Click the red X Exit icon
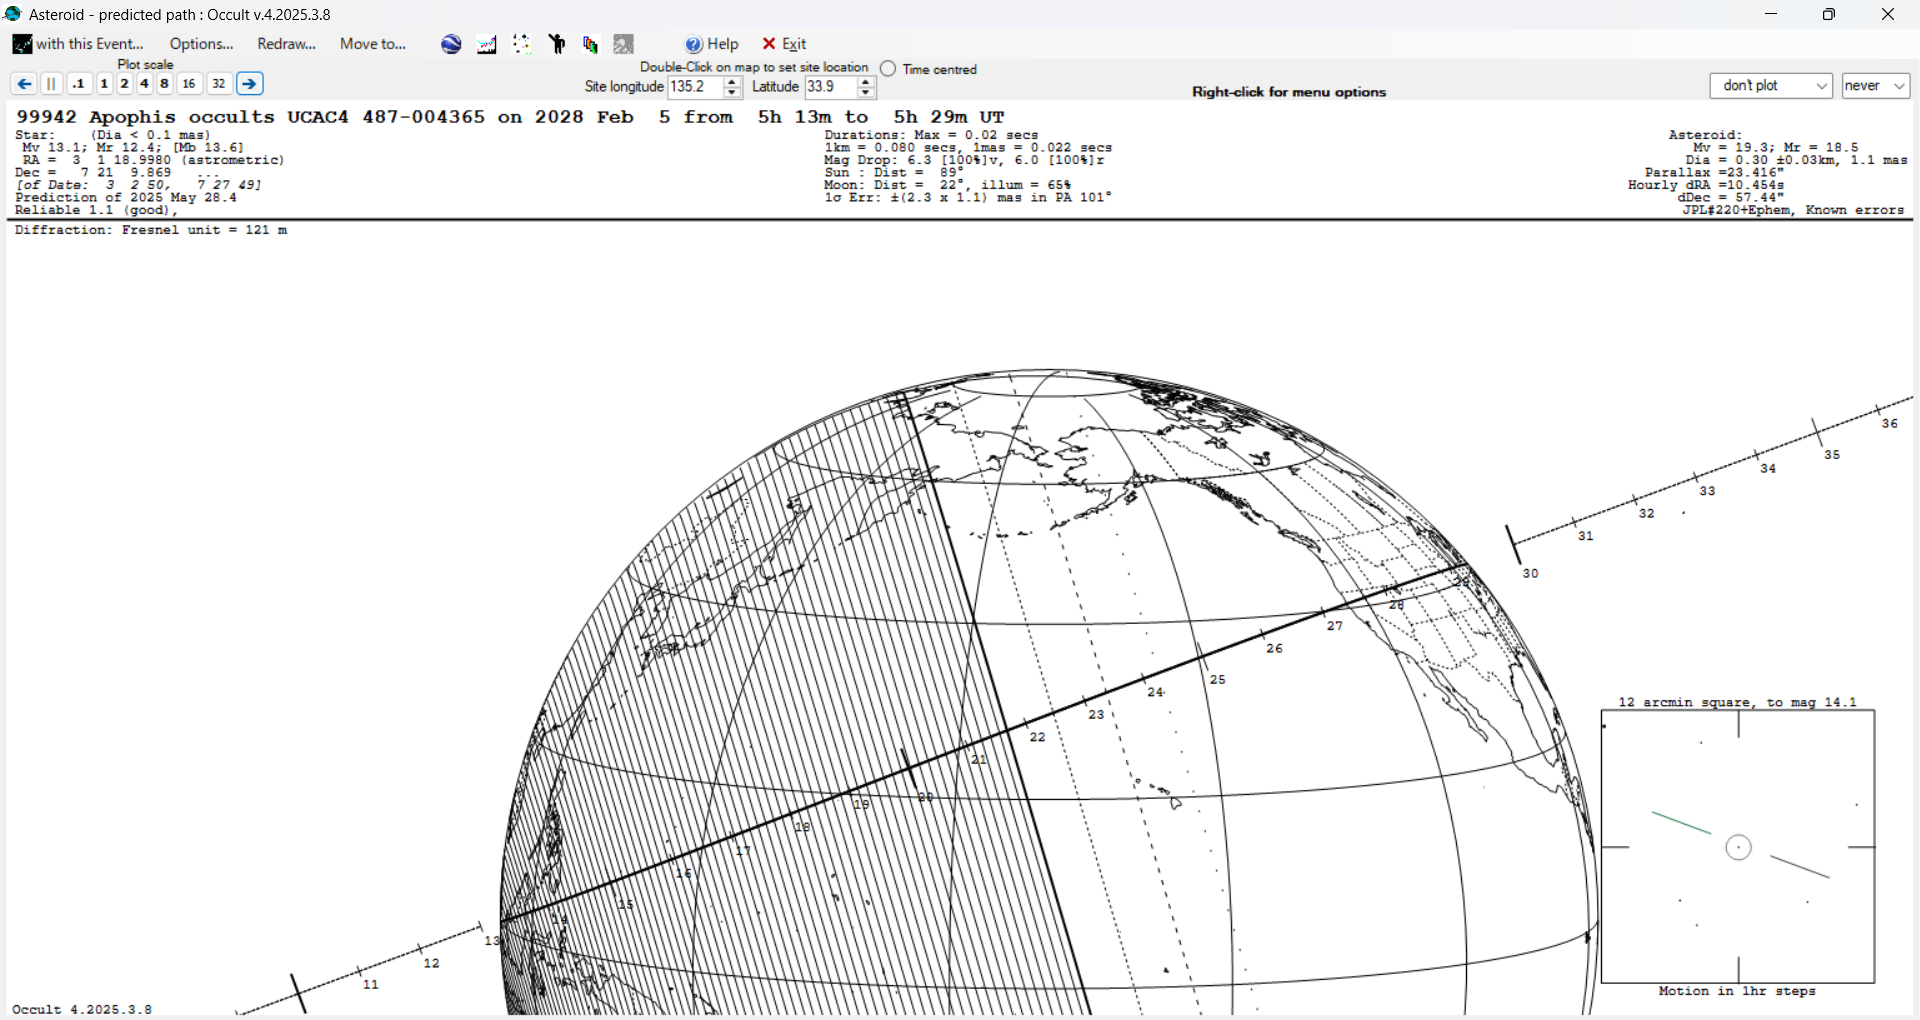The image size is (1920, 1020). point(769,44)
